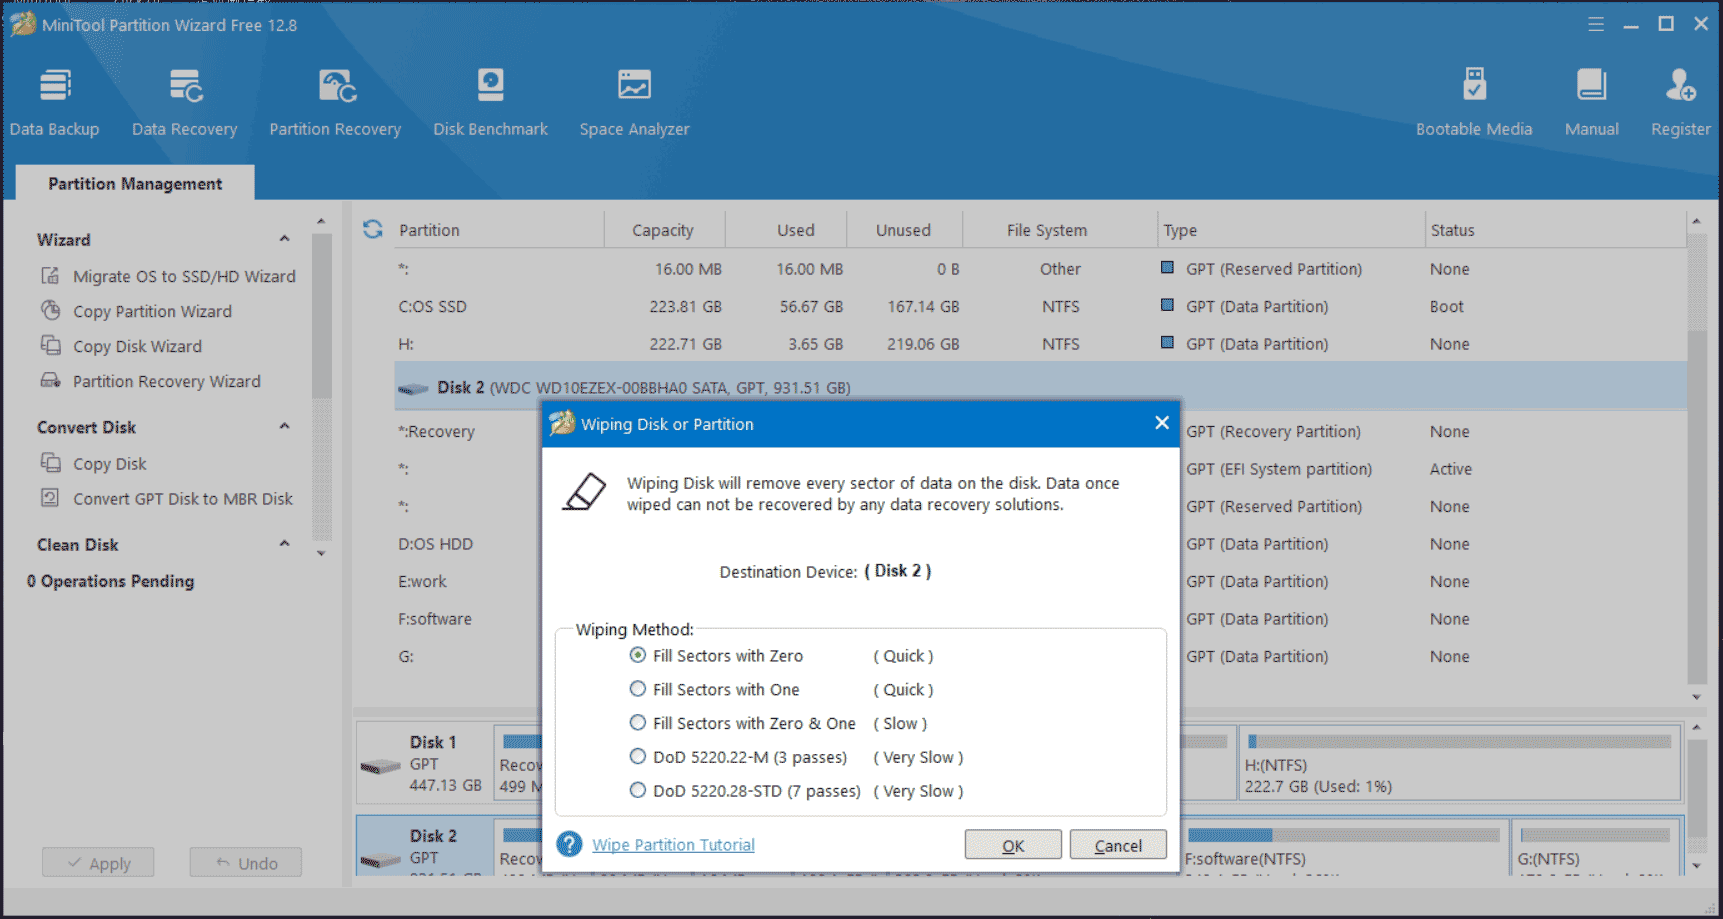Screen dimensions: 1723x919
Task: Open the Space Analyzer
Action: click(x=634, y=102)
